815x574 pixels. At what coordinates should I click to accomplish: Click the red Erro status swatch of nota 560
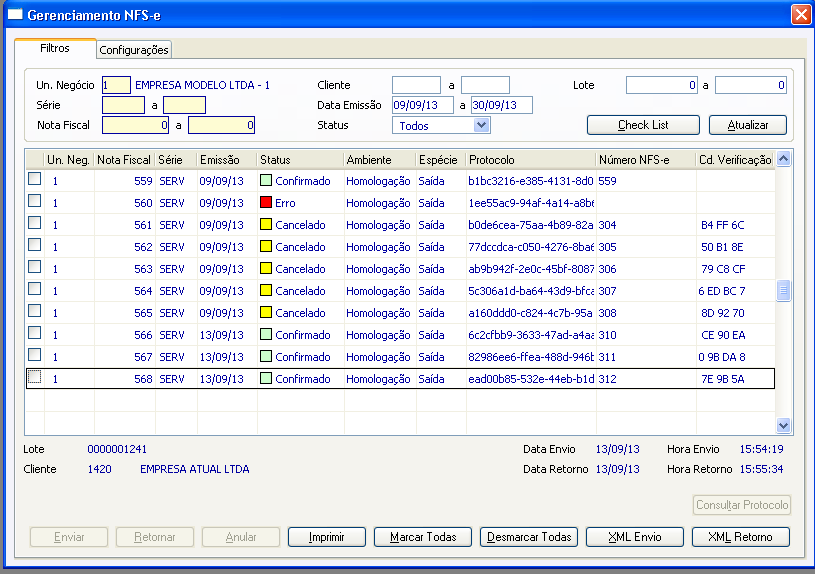(x=266, y=202)
